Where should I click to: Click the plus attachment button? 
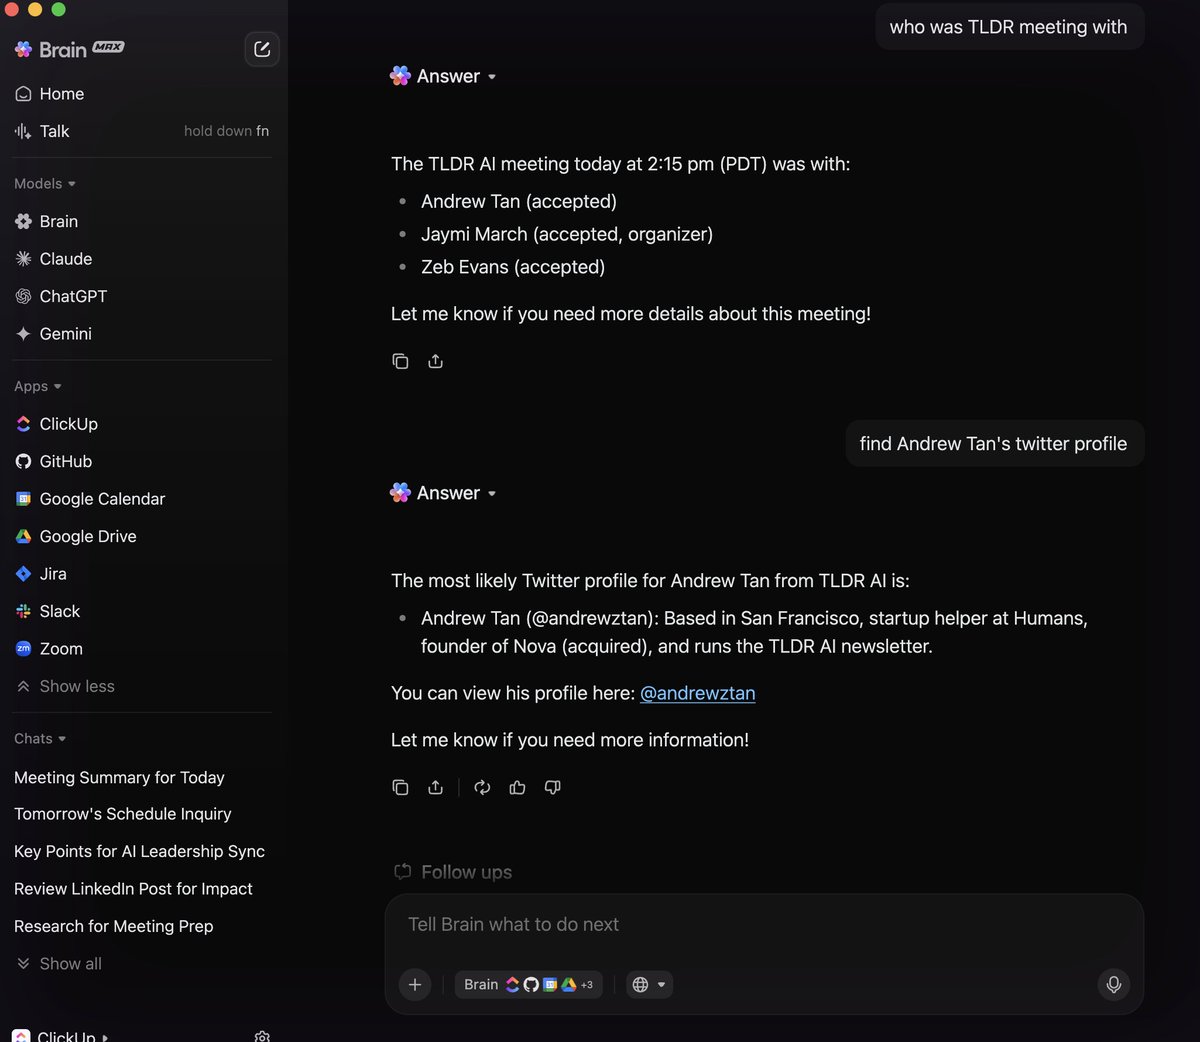click(x=415, y=985)
